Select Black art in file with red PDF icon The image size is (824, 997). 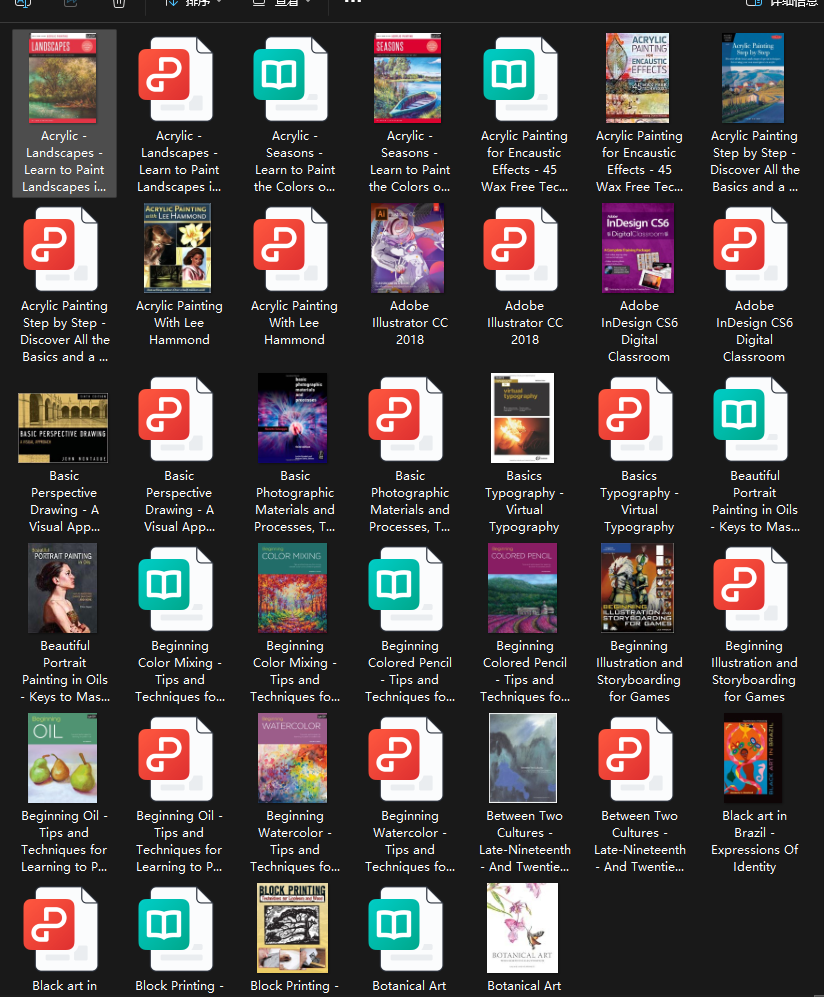pos(60,928)
